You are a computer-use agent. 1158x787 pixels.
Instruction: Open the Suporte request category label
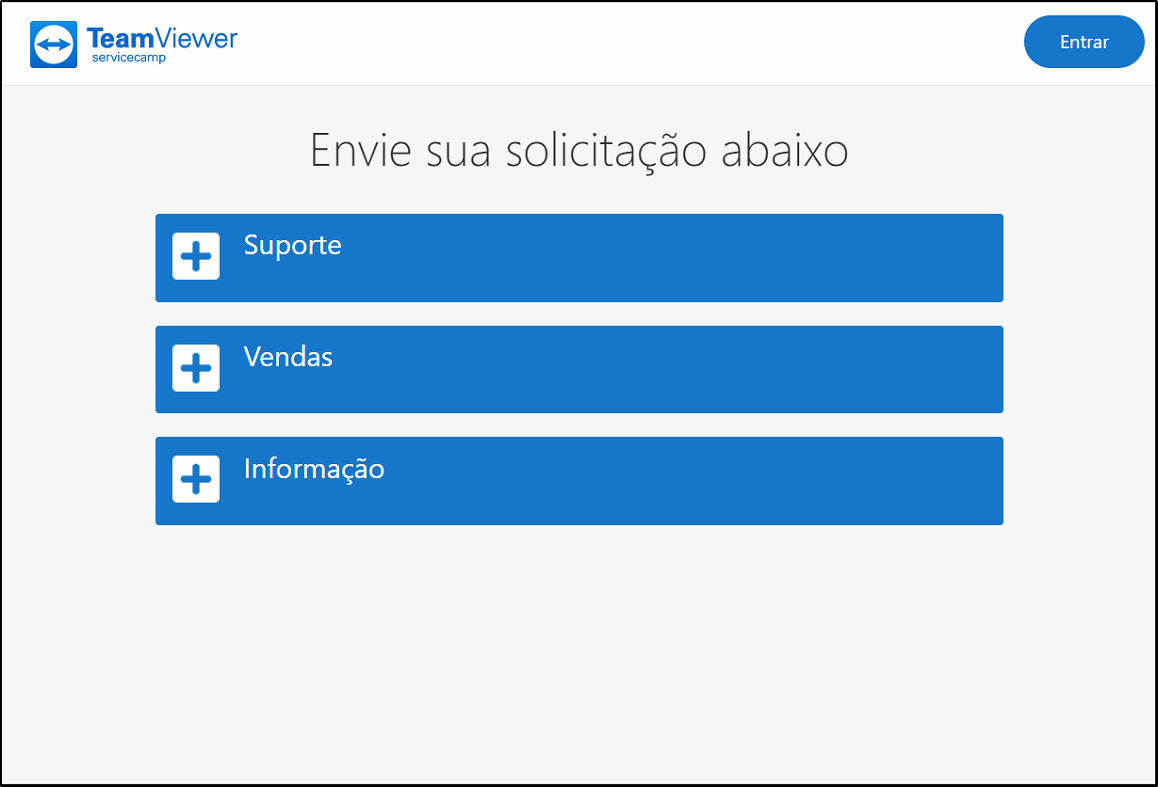coord(292,245)
